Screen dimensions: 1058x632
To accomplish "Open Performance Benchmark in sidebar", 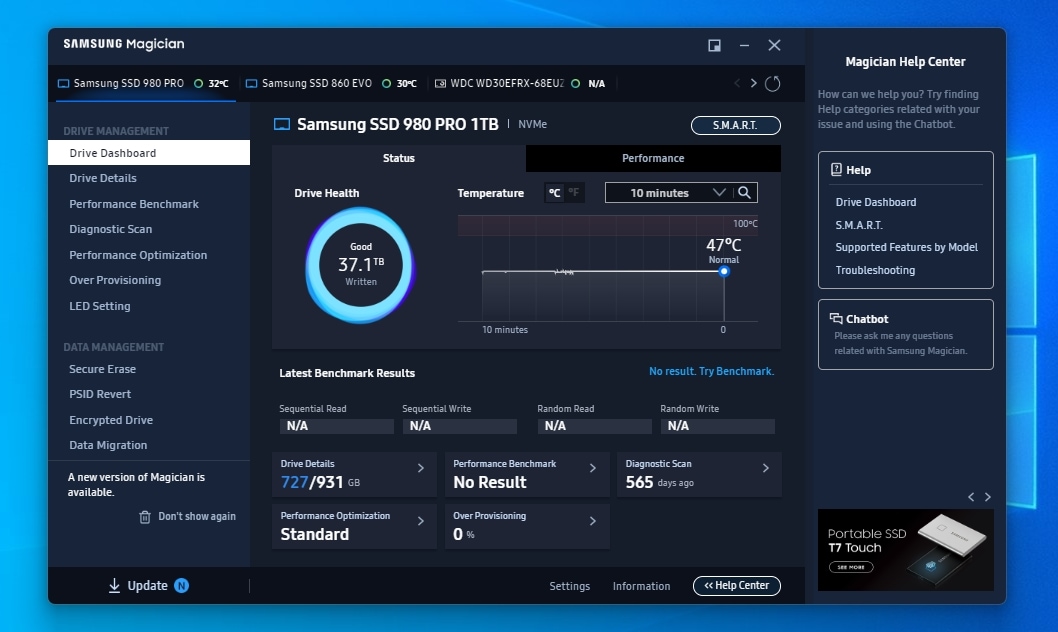I will [x=134, y=204].
